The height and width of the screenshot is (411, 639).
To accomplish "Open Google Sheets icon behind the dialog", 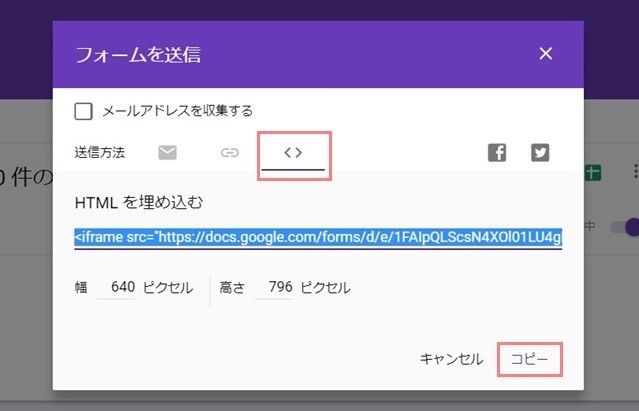I will tap(593, 172).
